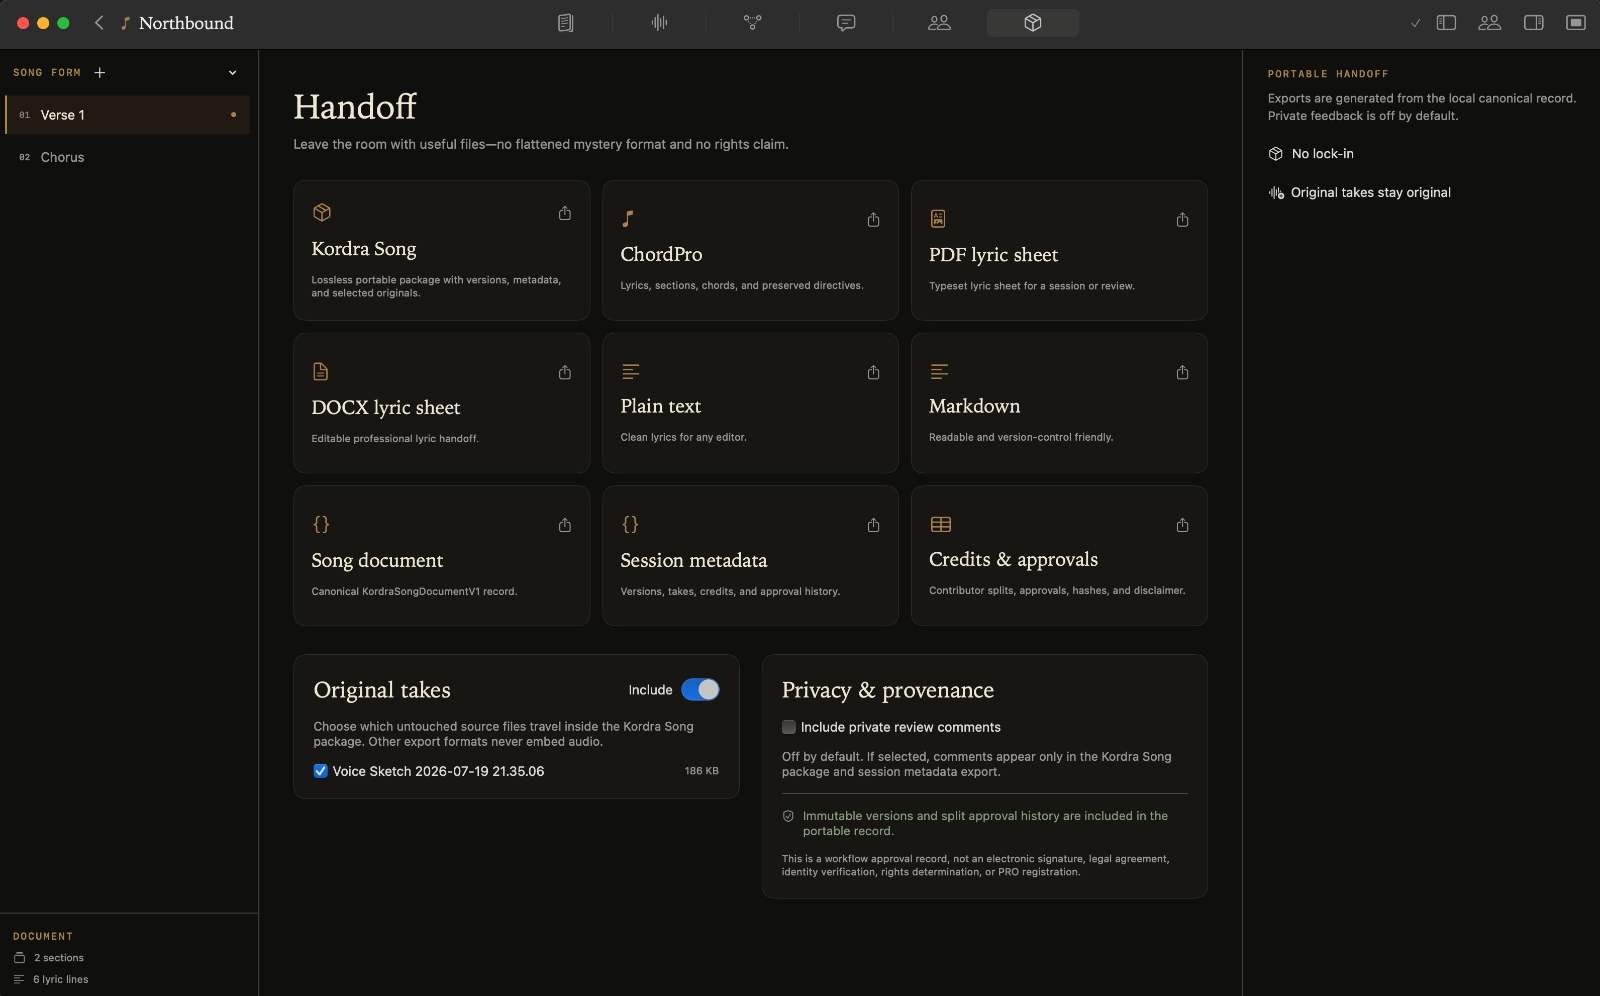Screen dimensions: 1600x996
Task: Click "6 lyric lines" in Document panel
Action: click(x=61, y=980)
